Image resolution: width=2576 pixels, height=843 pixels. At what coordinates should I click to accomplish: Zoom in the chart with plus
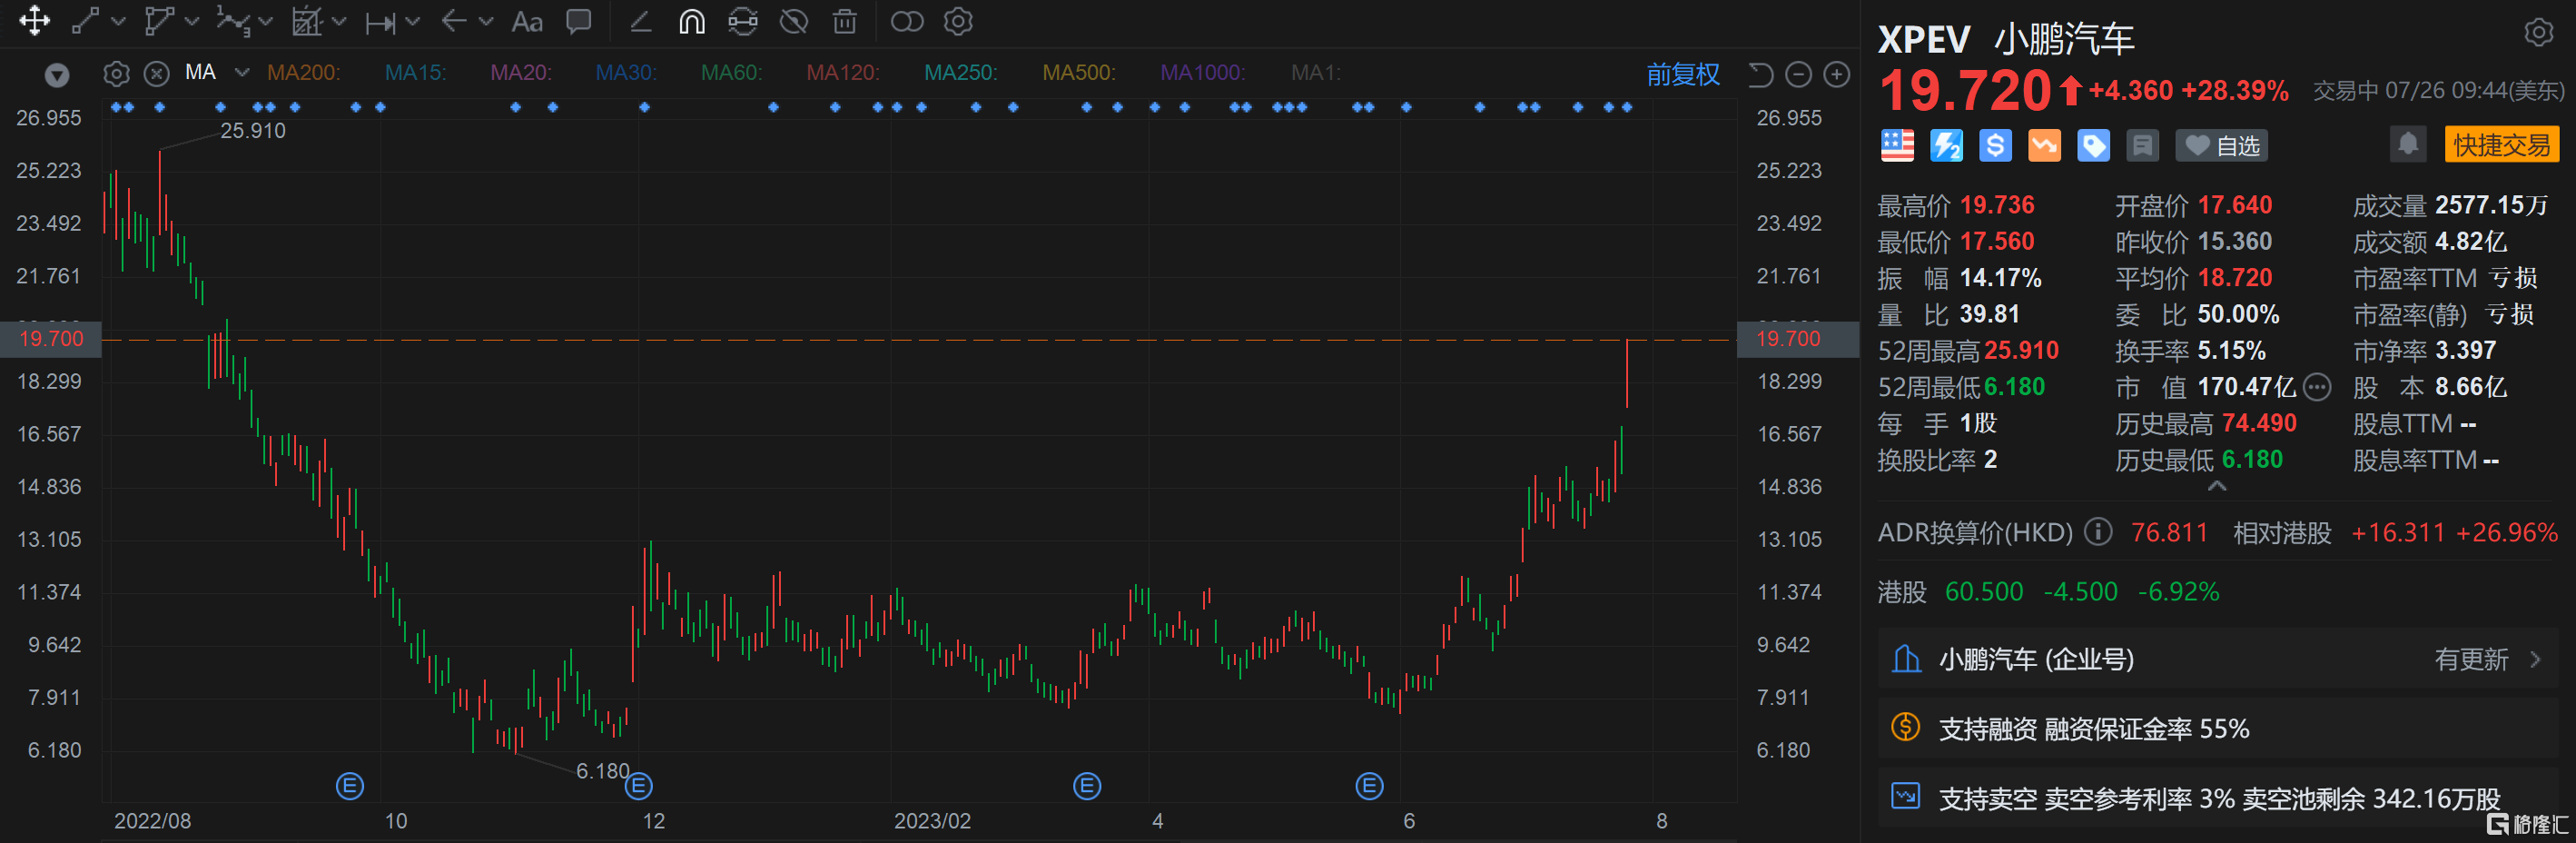(x=1836, y=74)
